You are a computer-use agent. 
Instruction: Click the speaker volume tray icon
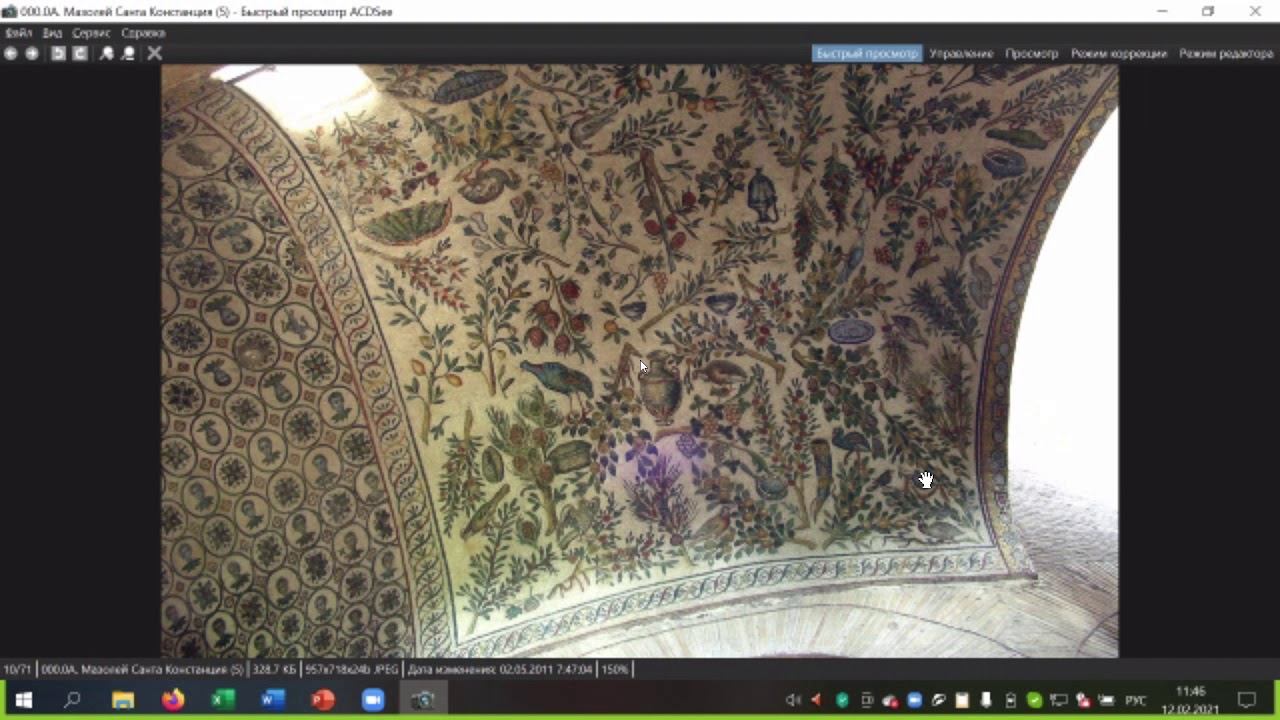pos(793,700)
